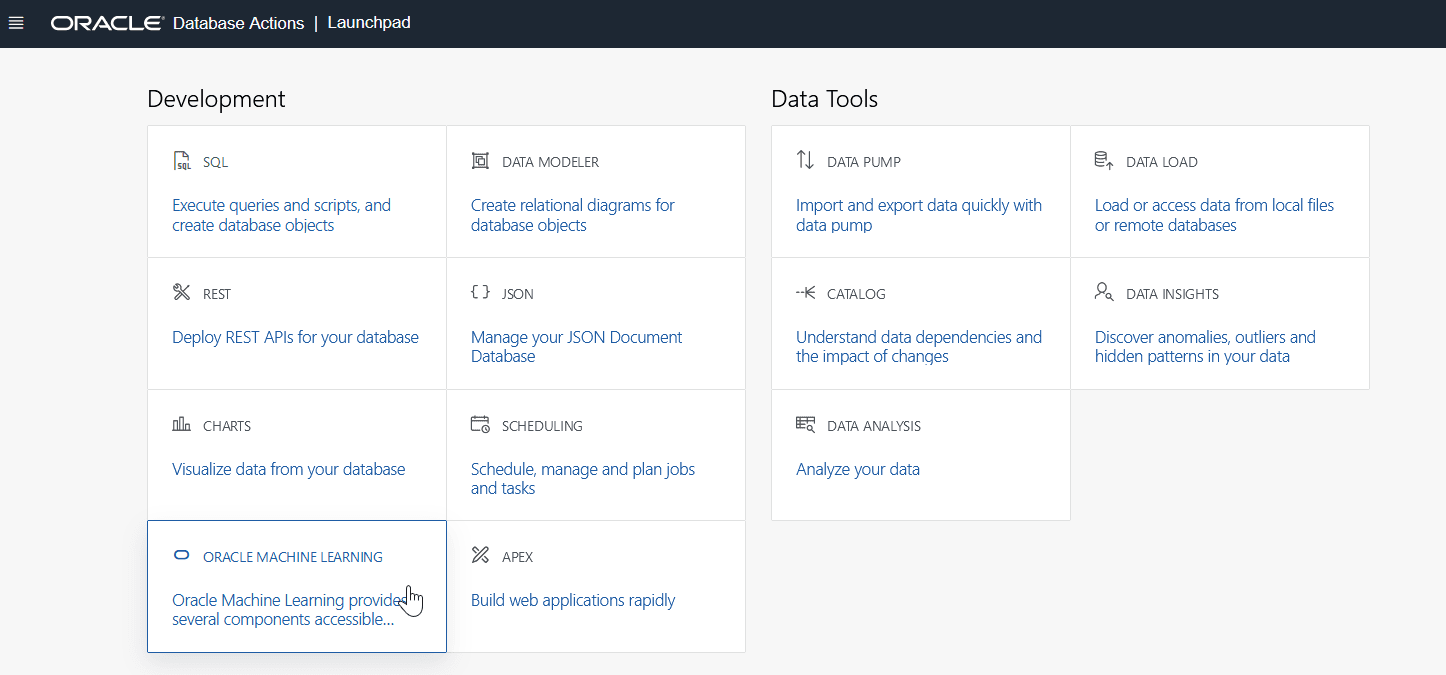Open 'Import and export data quickly' link
Image resolution: width=1446 pixels, height=675 pixels.
tap(919, 215)
